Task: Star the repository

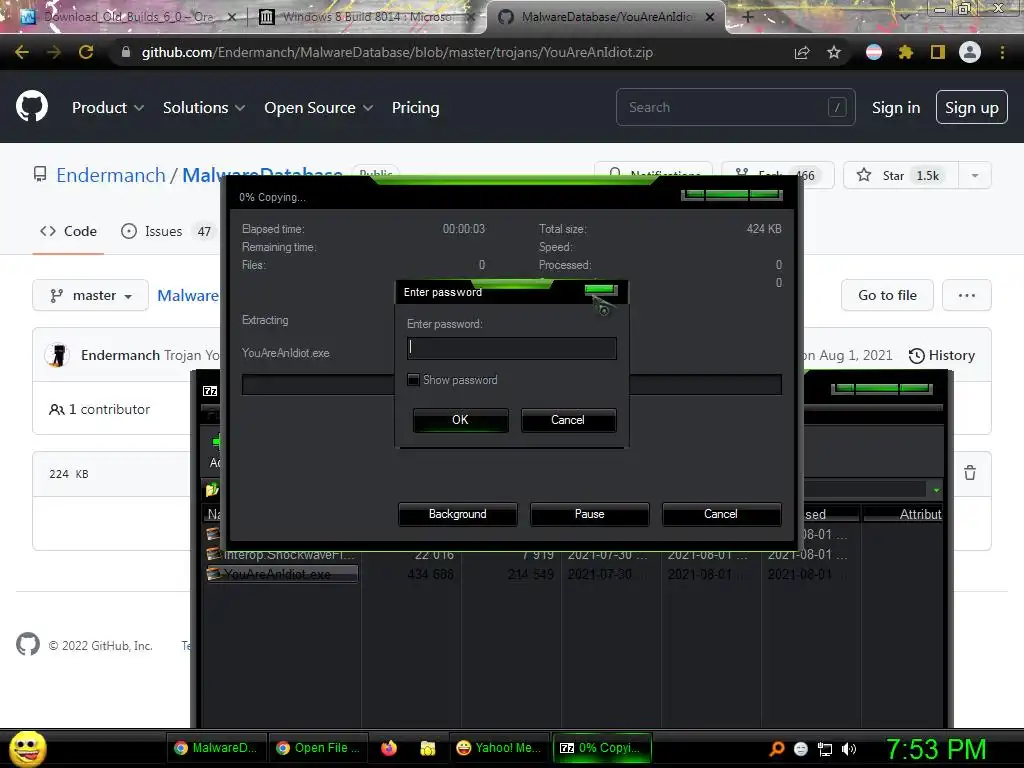Action: [x=901, y=175]
